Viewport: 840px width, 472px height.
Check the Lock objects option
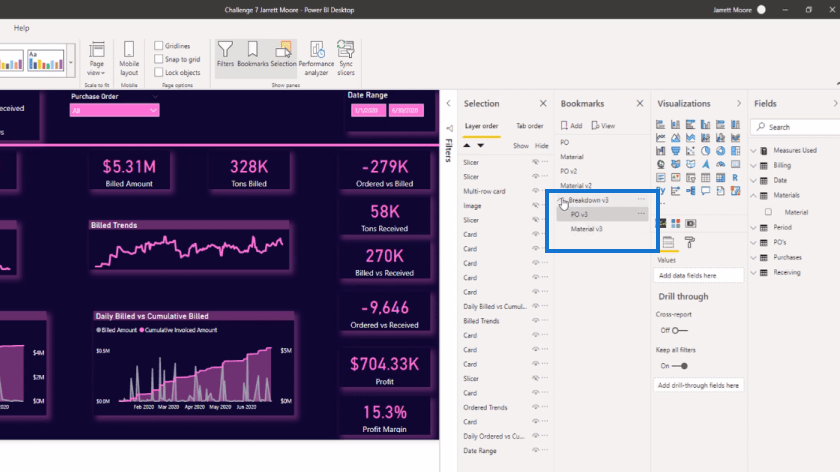159,72
